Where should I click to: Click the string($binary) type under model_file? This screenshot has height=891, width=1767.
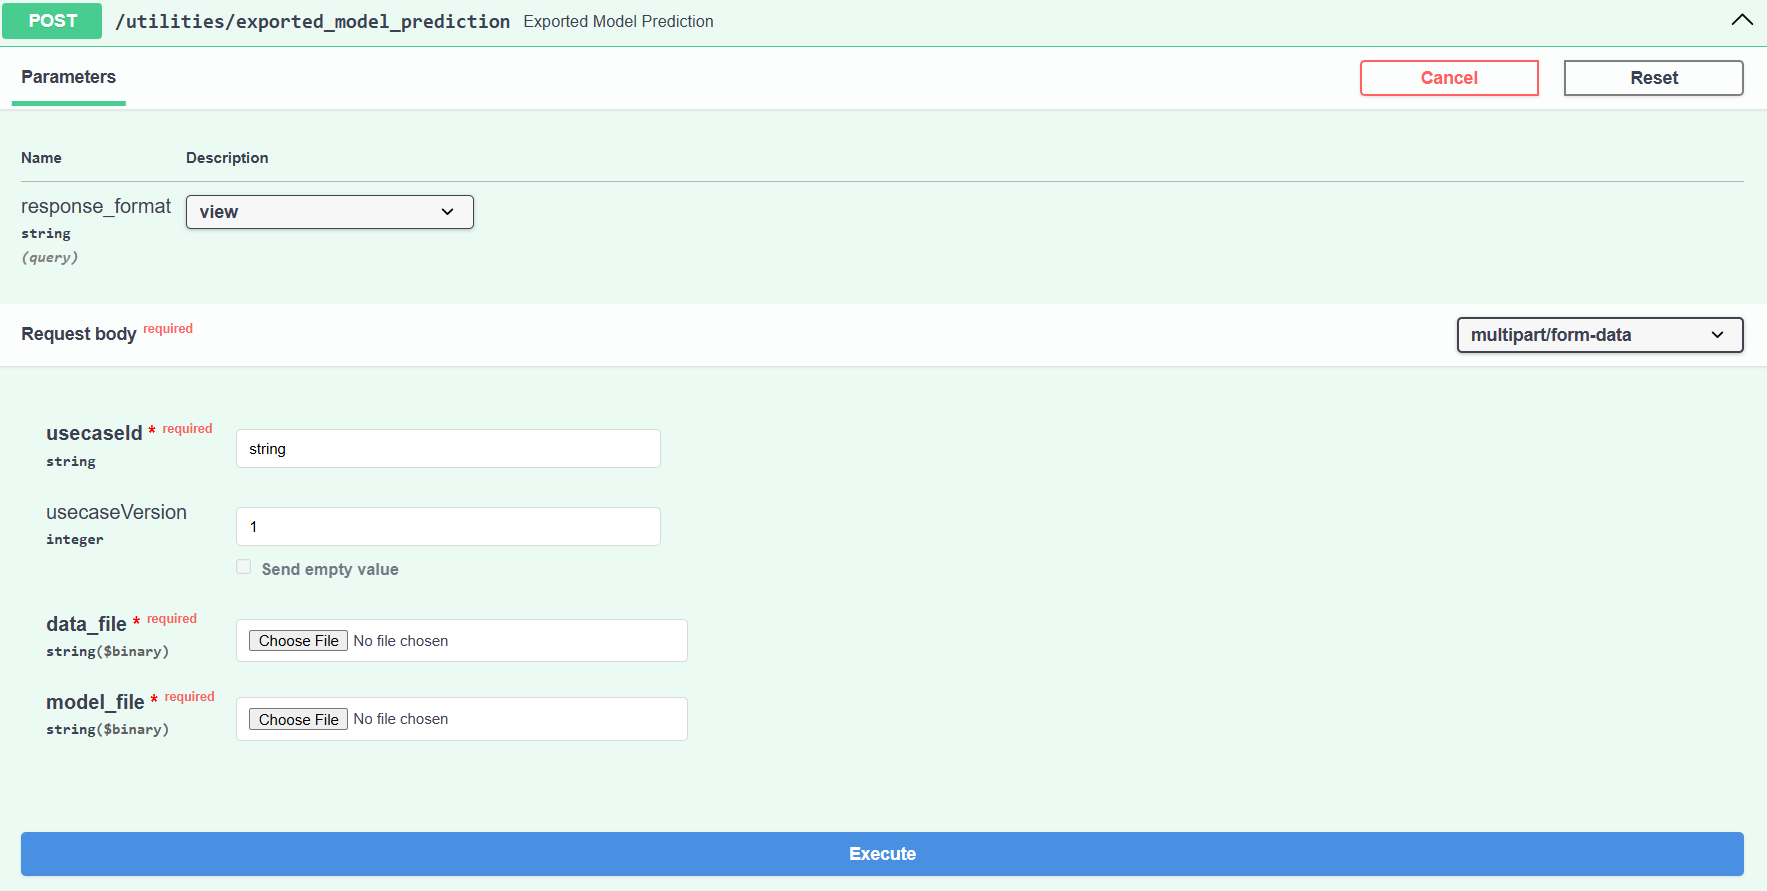[107, 729]
